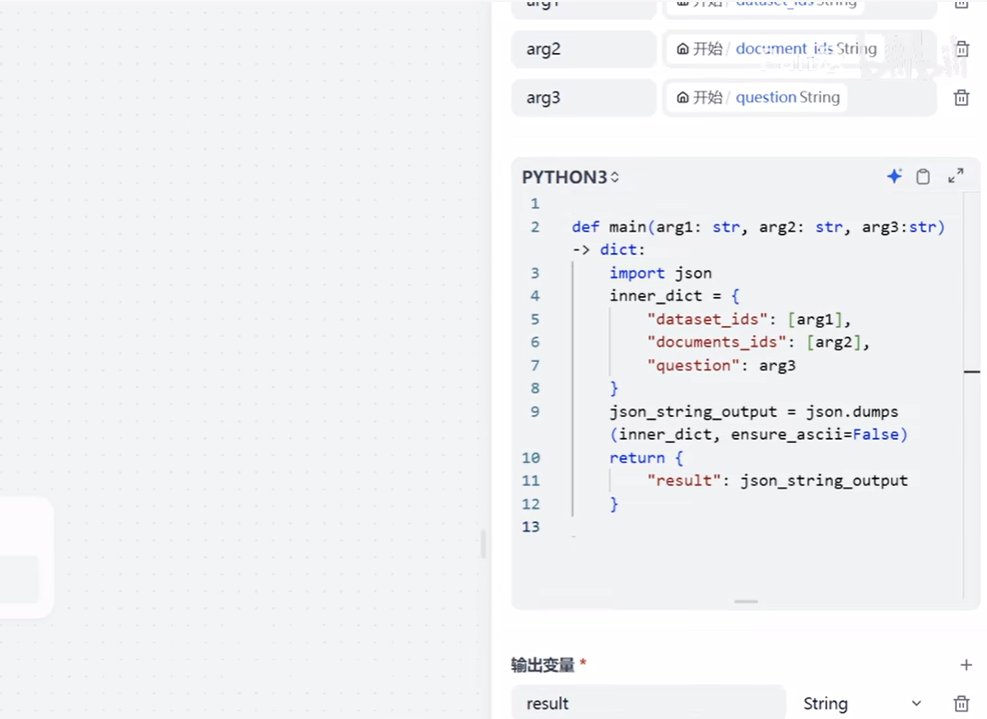987x719 pixels.
Task: Click the "import json" code line
Action: coord(660,273)
